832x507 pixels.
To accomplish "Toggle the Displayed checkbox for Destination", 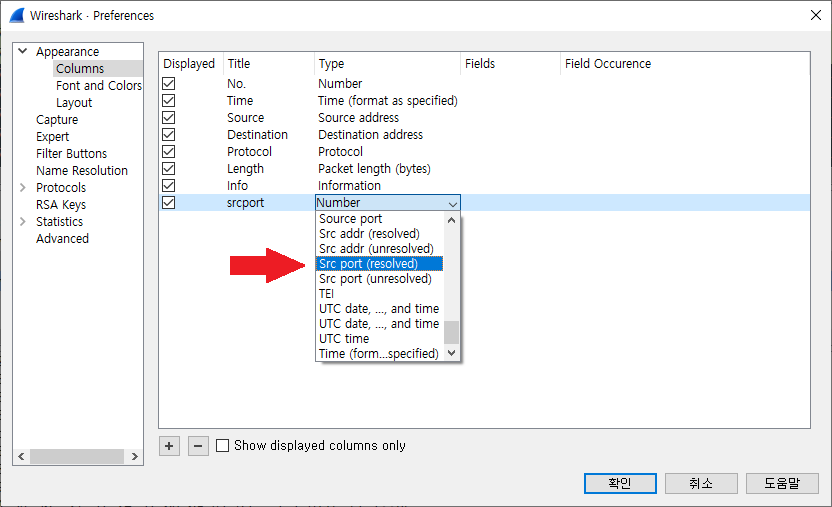I will pyautogui.click(x=169, y=134).
